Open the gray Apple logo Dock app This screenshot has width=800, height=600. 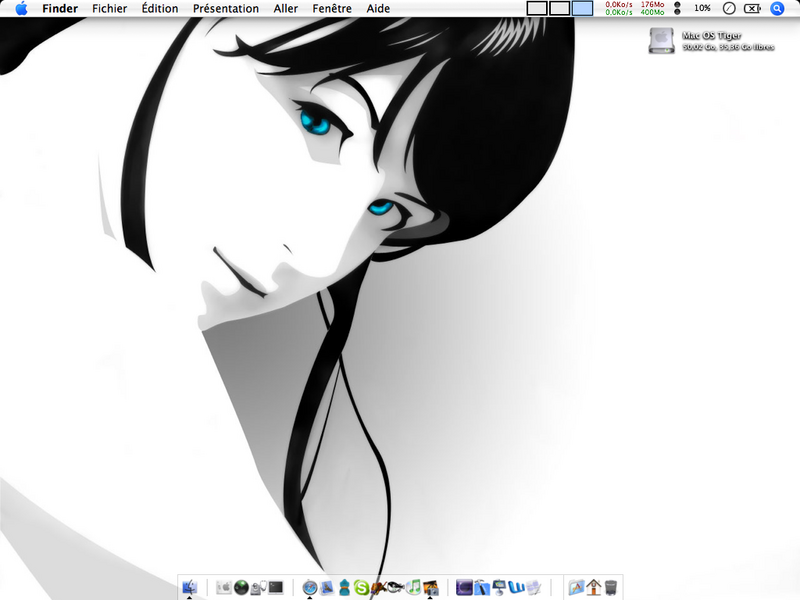tap(224, 587)
